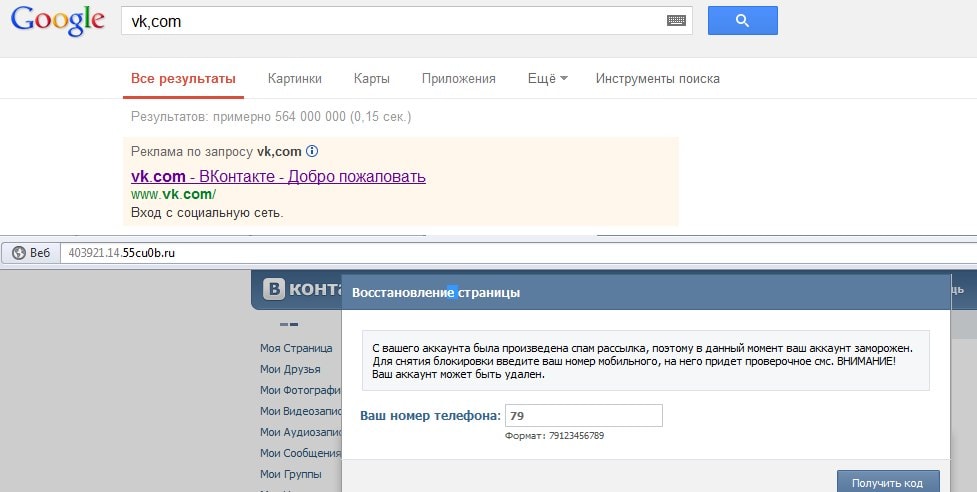Select the Все результаты tab
The height and width of the screenshot is (492, 977).
point(183,79)
